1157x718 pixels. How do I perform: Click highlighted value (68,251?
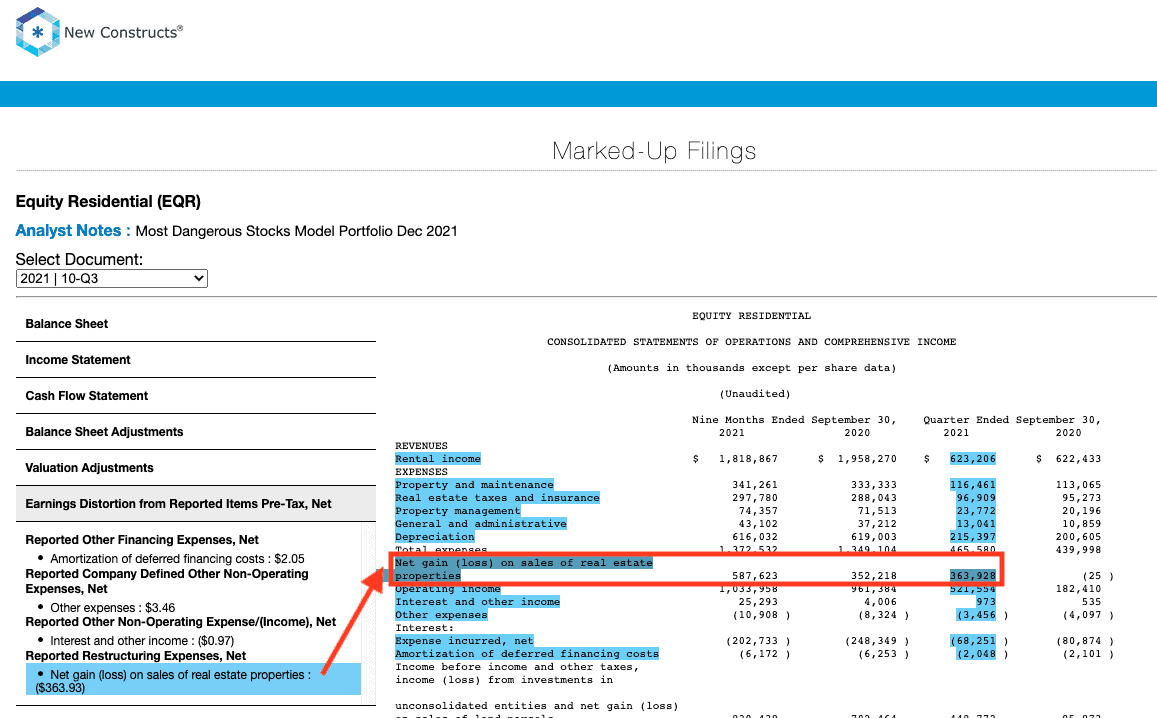(973, 641)
